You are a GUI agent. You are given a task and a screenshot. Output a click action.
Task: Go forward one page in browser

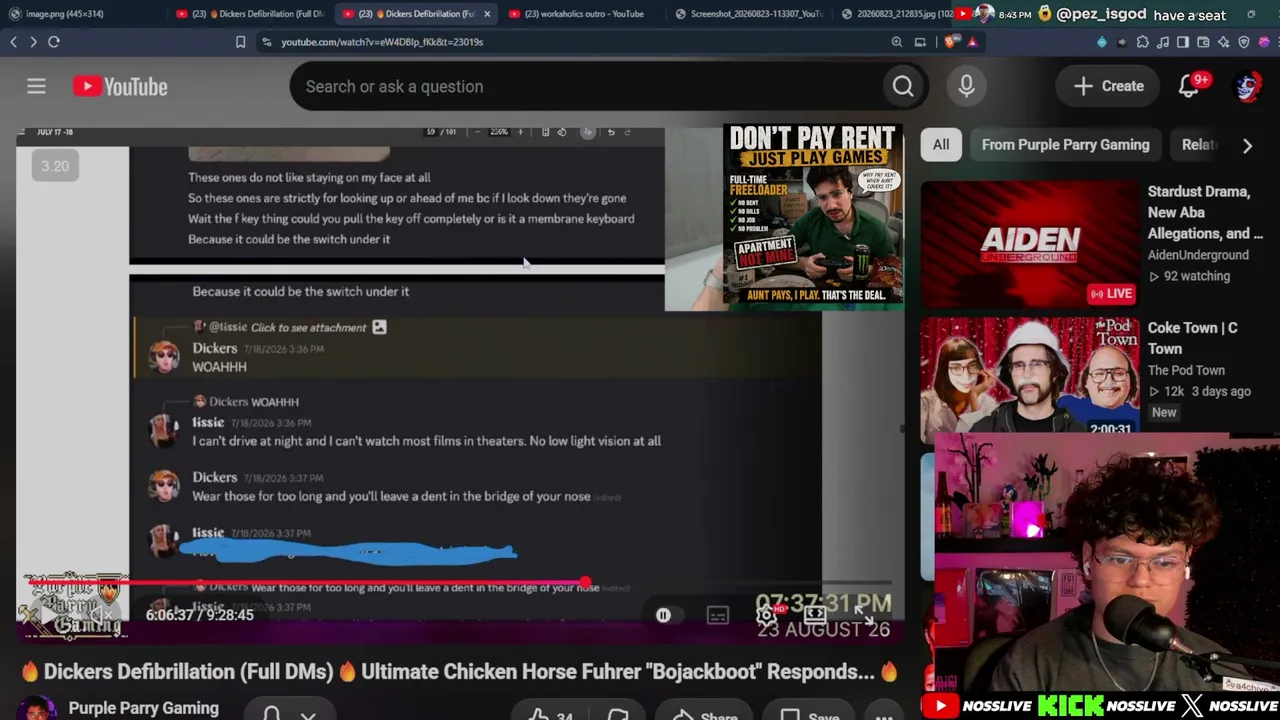[x=33, y=42]
